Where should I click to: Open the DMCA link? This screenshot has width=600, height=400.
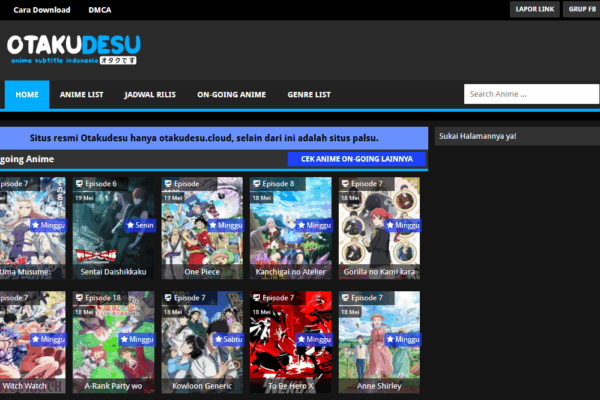tap(100, 10)
